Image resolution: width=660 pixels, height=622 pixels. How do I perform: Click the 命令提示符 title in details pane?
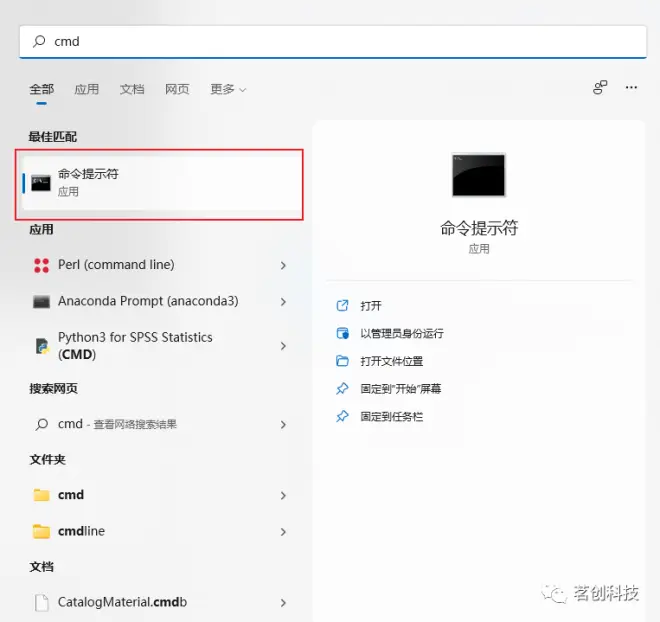479,228
